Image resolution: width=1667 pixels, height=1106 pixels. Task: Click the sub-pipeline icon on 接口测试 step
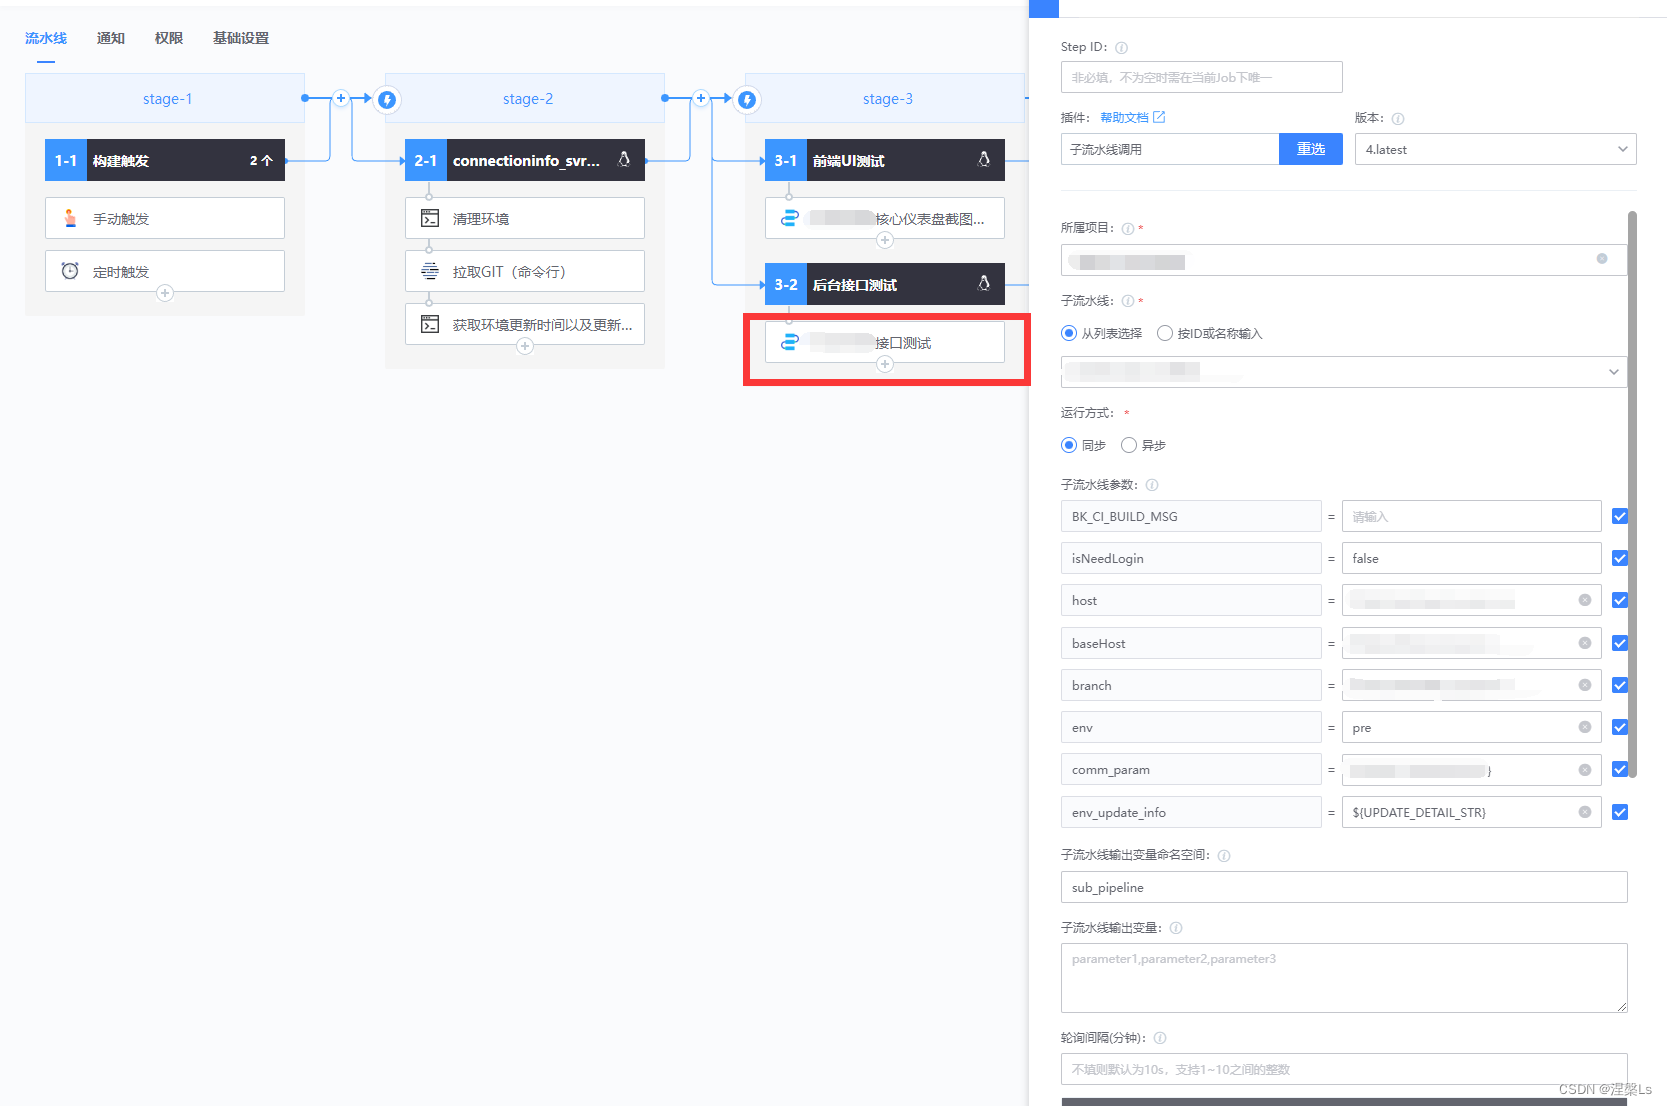[x=790, y=342]
